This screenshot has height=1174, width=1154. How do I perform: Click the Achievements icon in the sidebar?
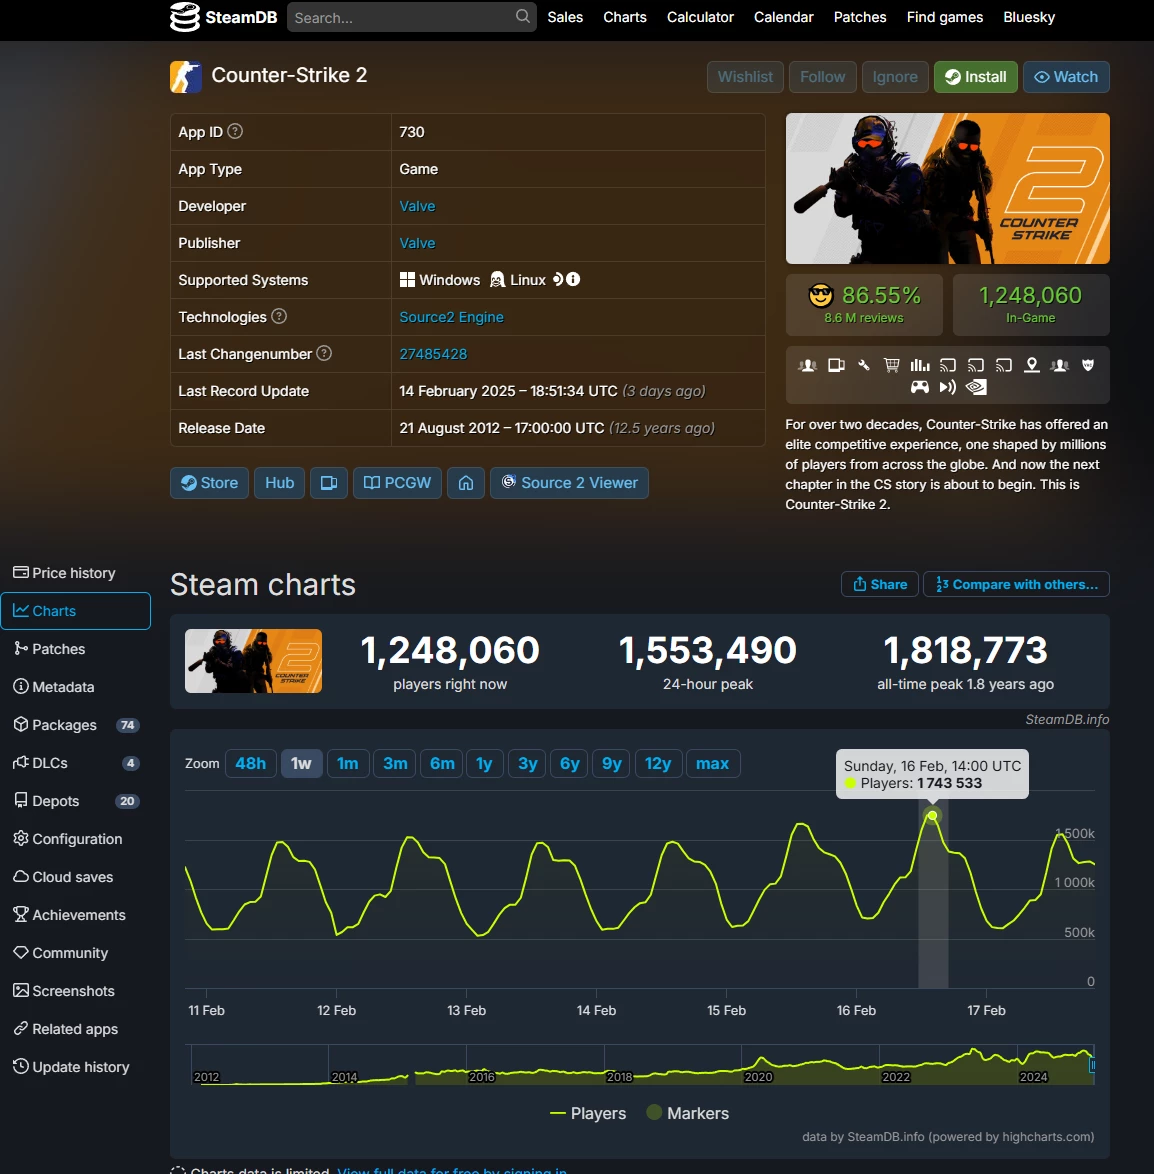[21, 914]
